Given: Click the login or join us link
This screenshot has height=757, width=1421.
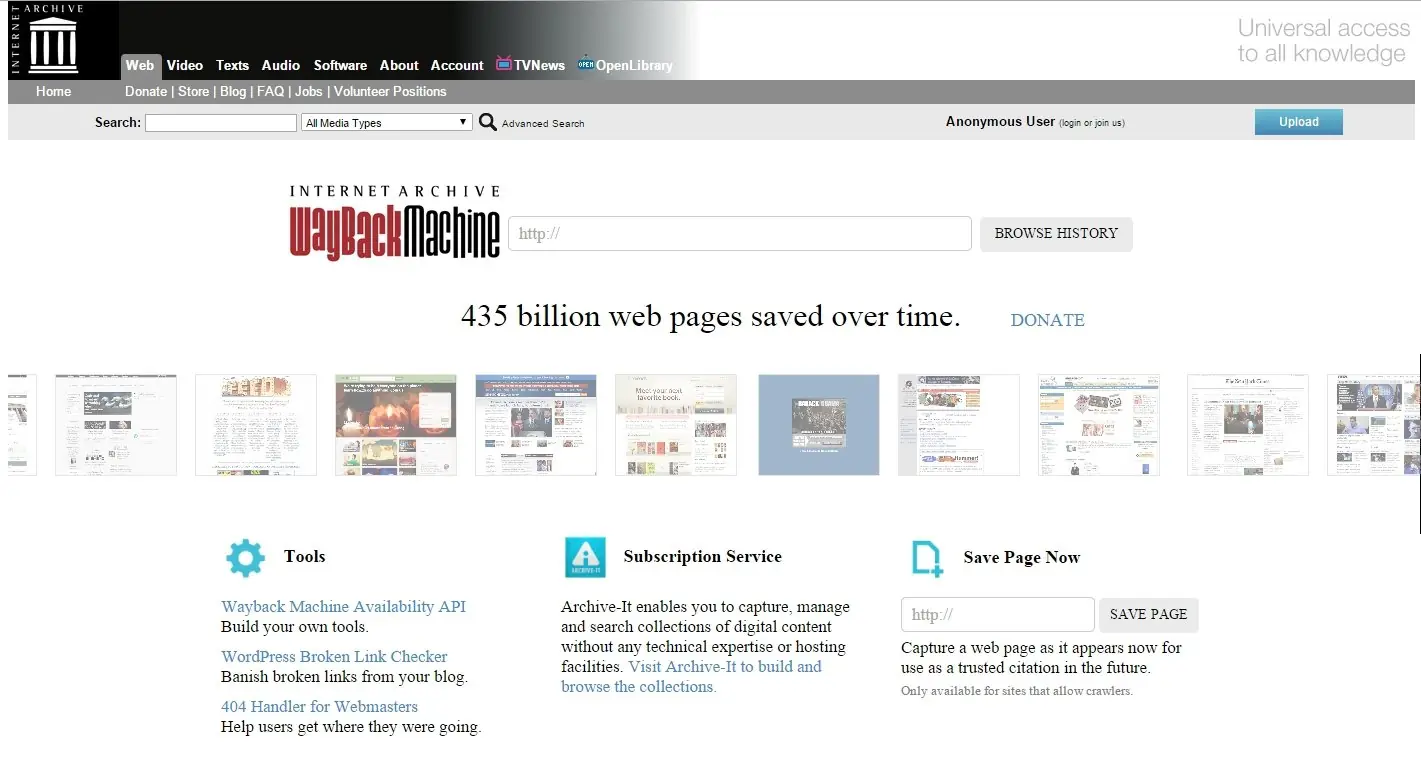Looking at the screenshot, I should 1093,122.
